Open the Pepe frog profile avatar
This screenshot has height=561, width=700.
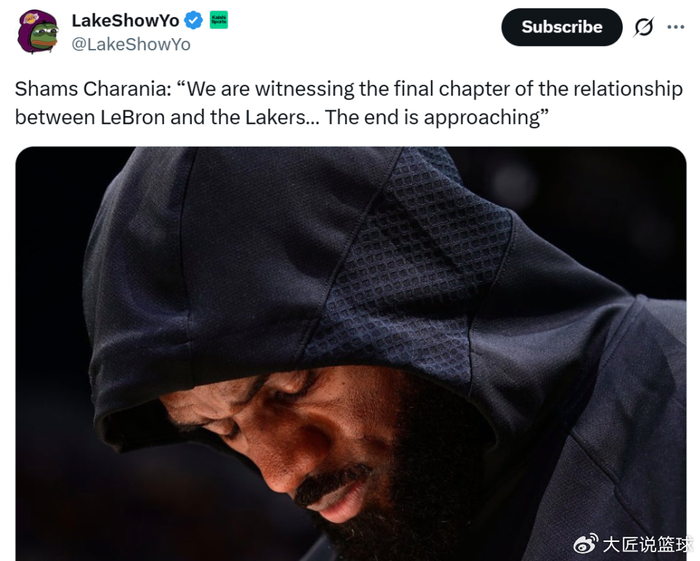click(x=38, y=32)
